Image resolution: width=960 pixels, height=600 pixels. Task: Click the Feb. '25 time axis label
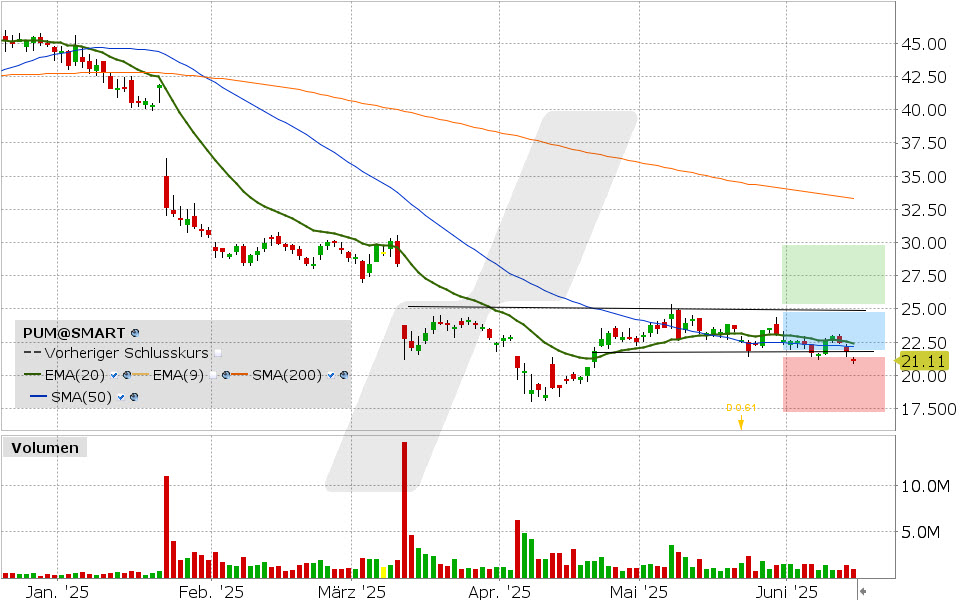pyautogui.click(x=211, y=592)
